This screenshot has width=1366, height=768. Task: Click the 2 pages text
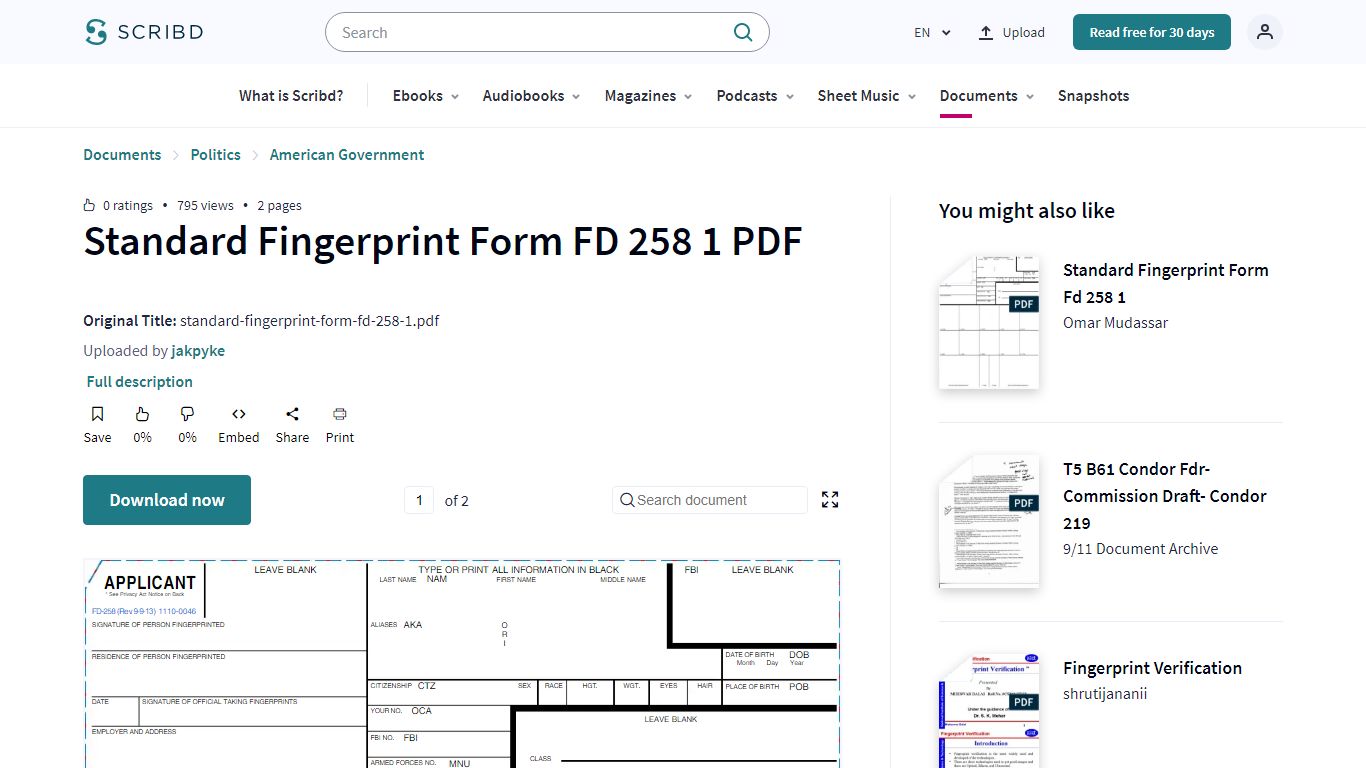click(x=279, y=205)
